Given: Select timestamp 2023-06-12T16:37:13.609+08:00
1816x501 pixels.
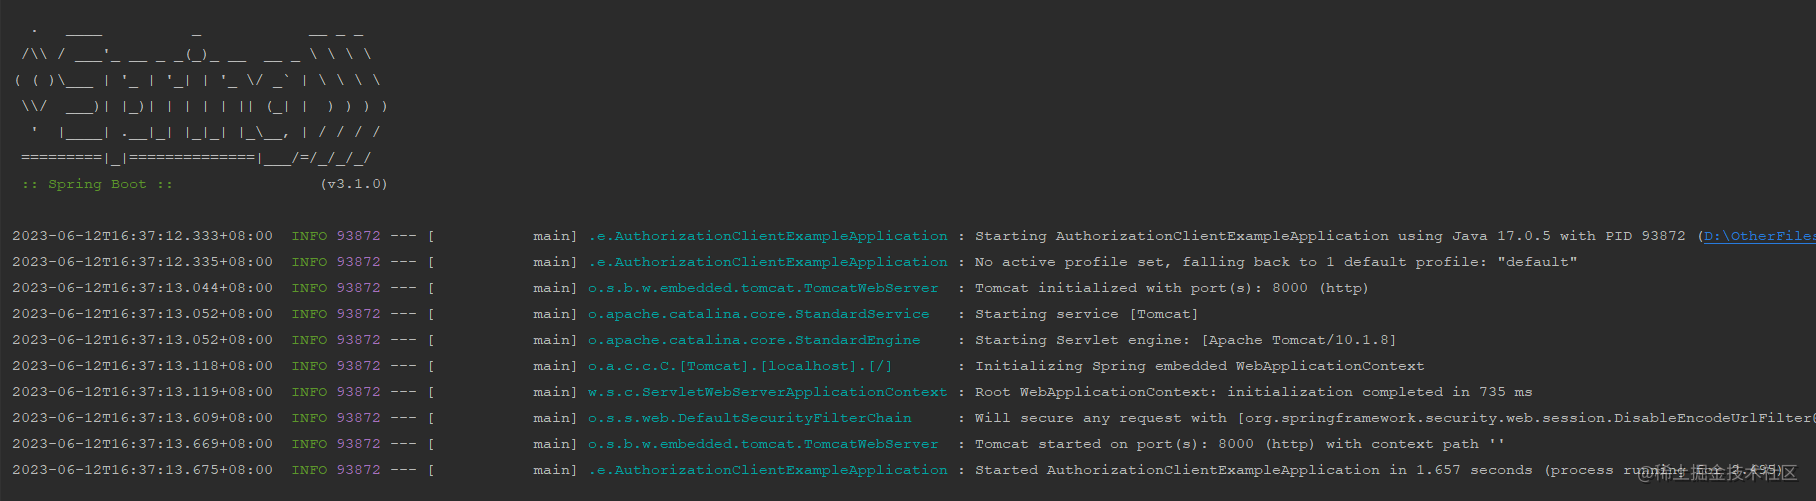Looking at the screenshot, I should click(142, 418).
